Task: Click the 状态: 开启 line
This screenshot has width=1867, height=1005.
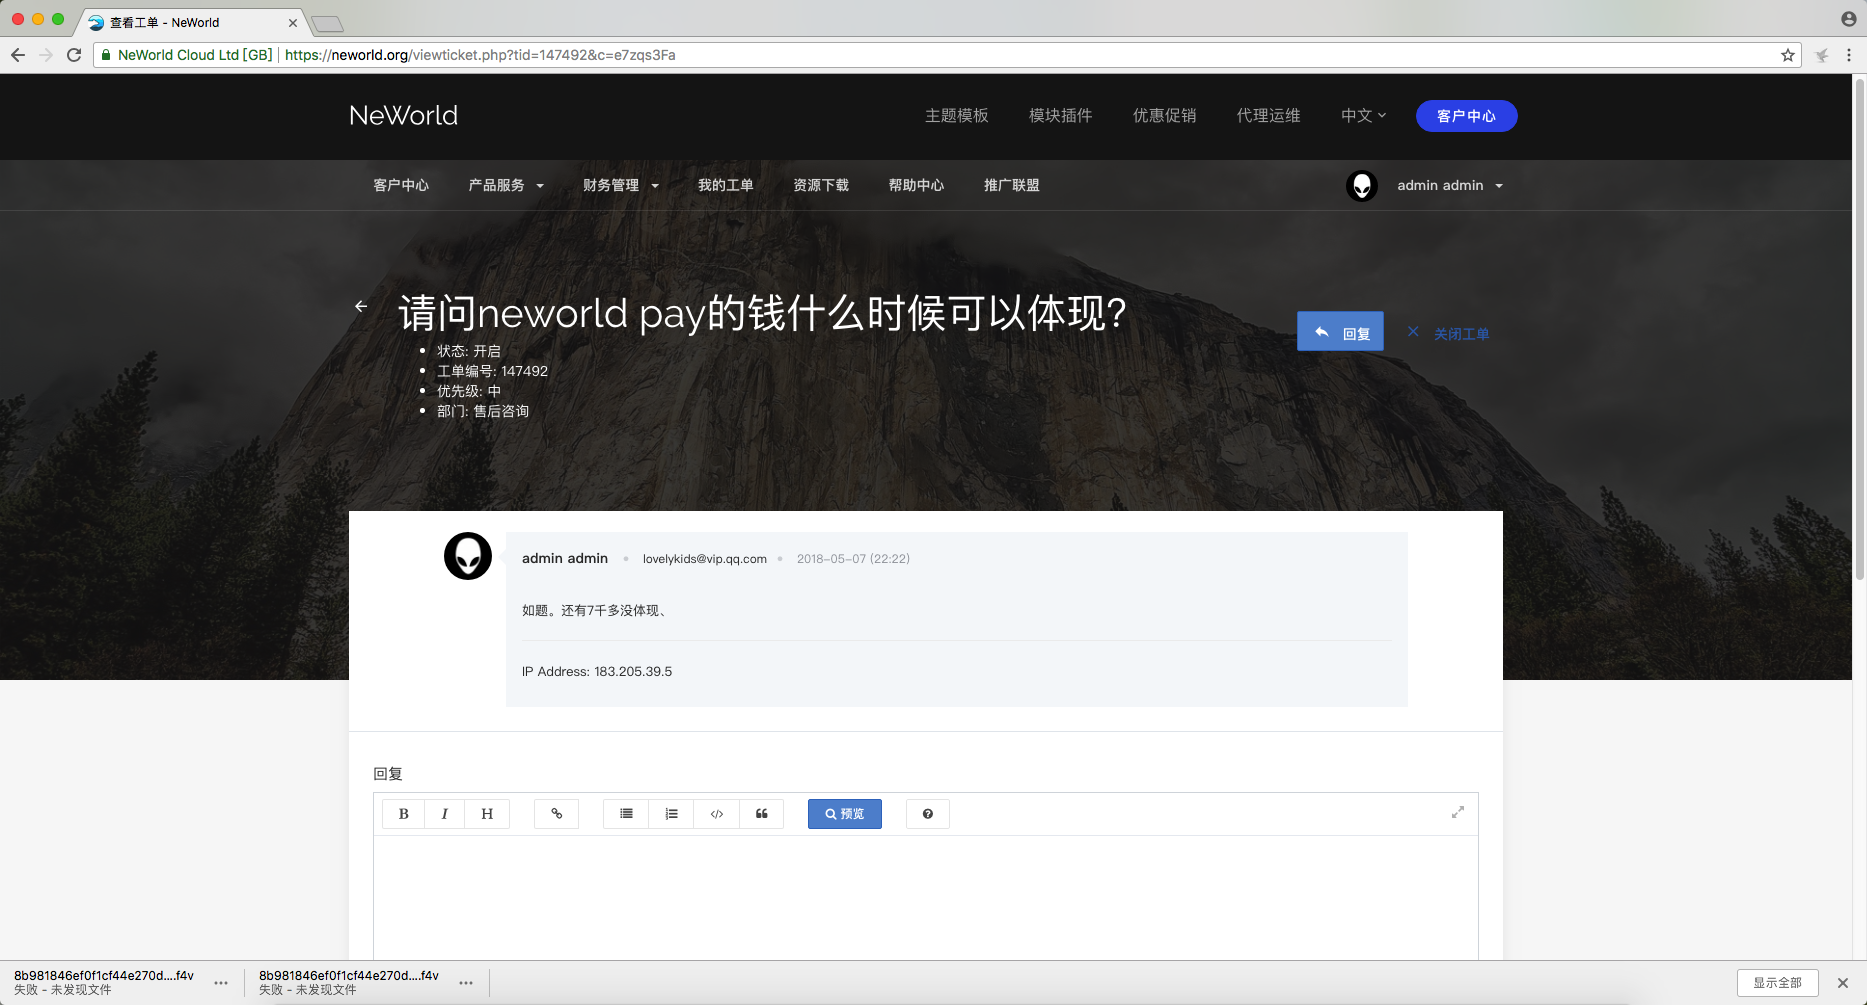Action: click(x=469, y=351)
